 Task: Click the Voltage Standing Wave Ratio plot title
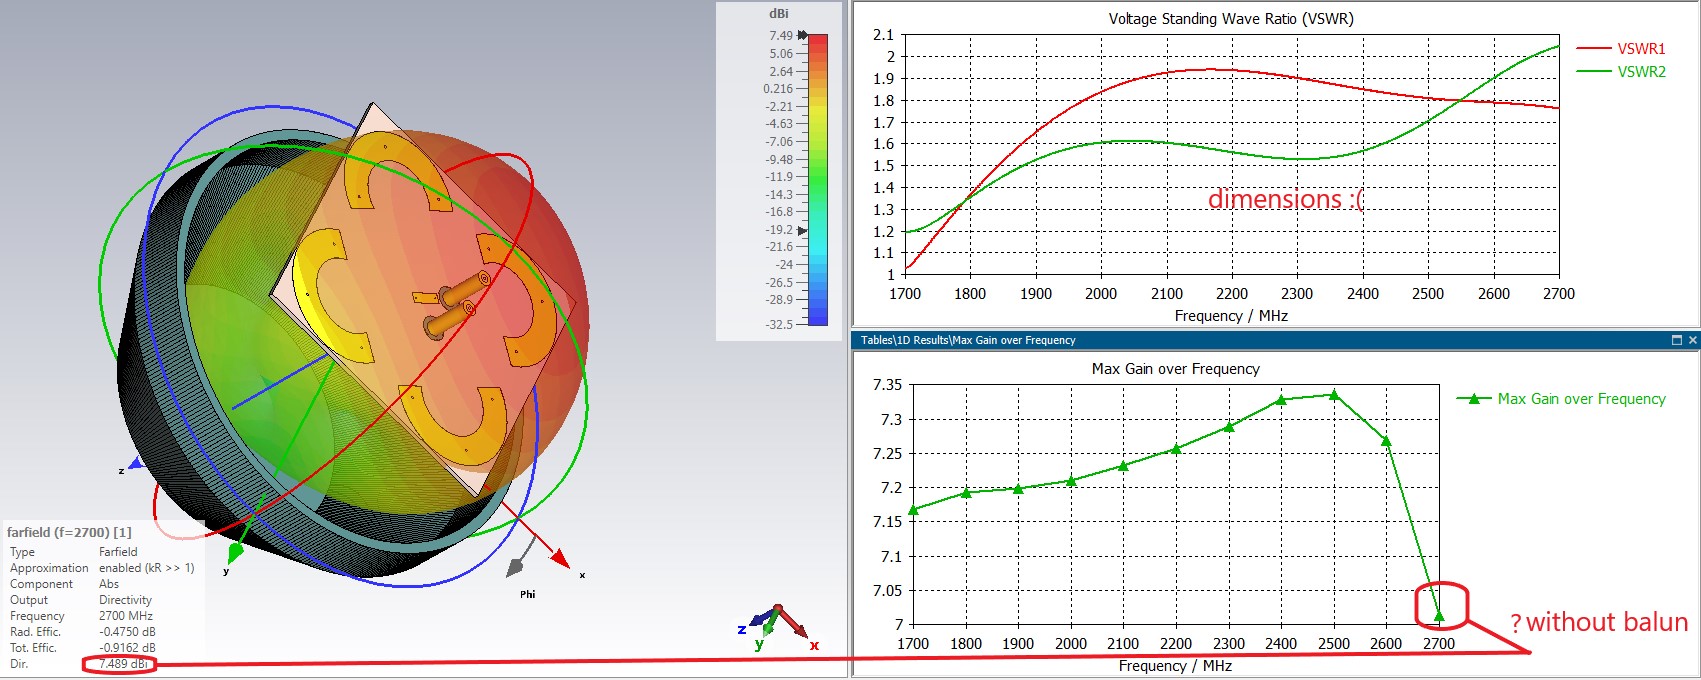1230,19
